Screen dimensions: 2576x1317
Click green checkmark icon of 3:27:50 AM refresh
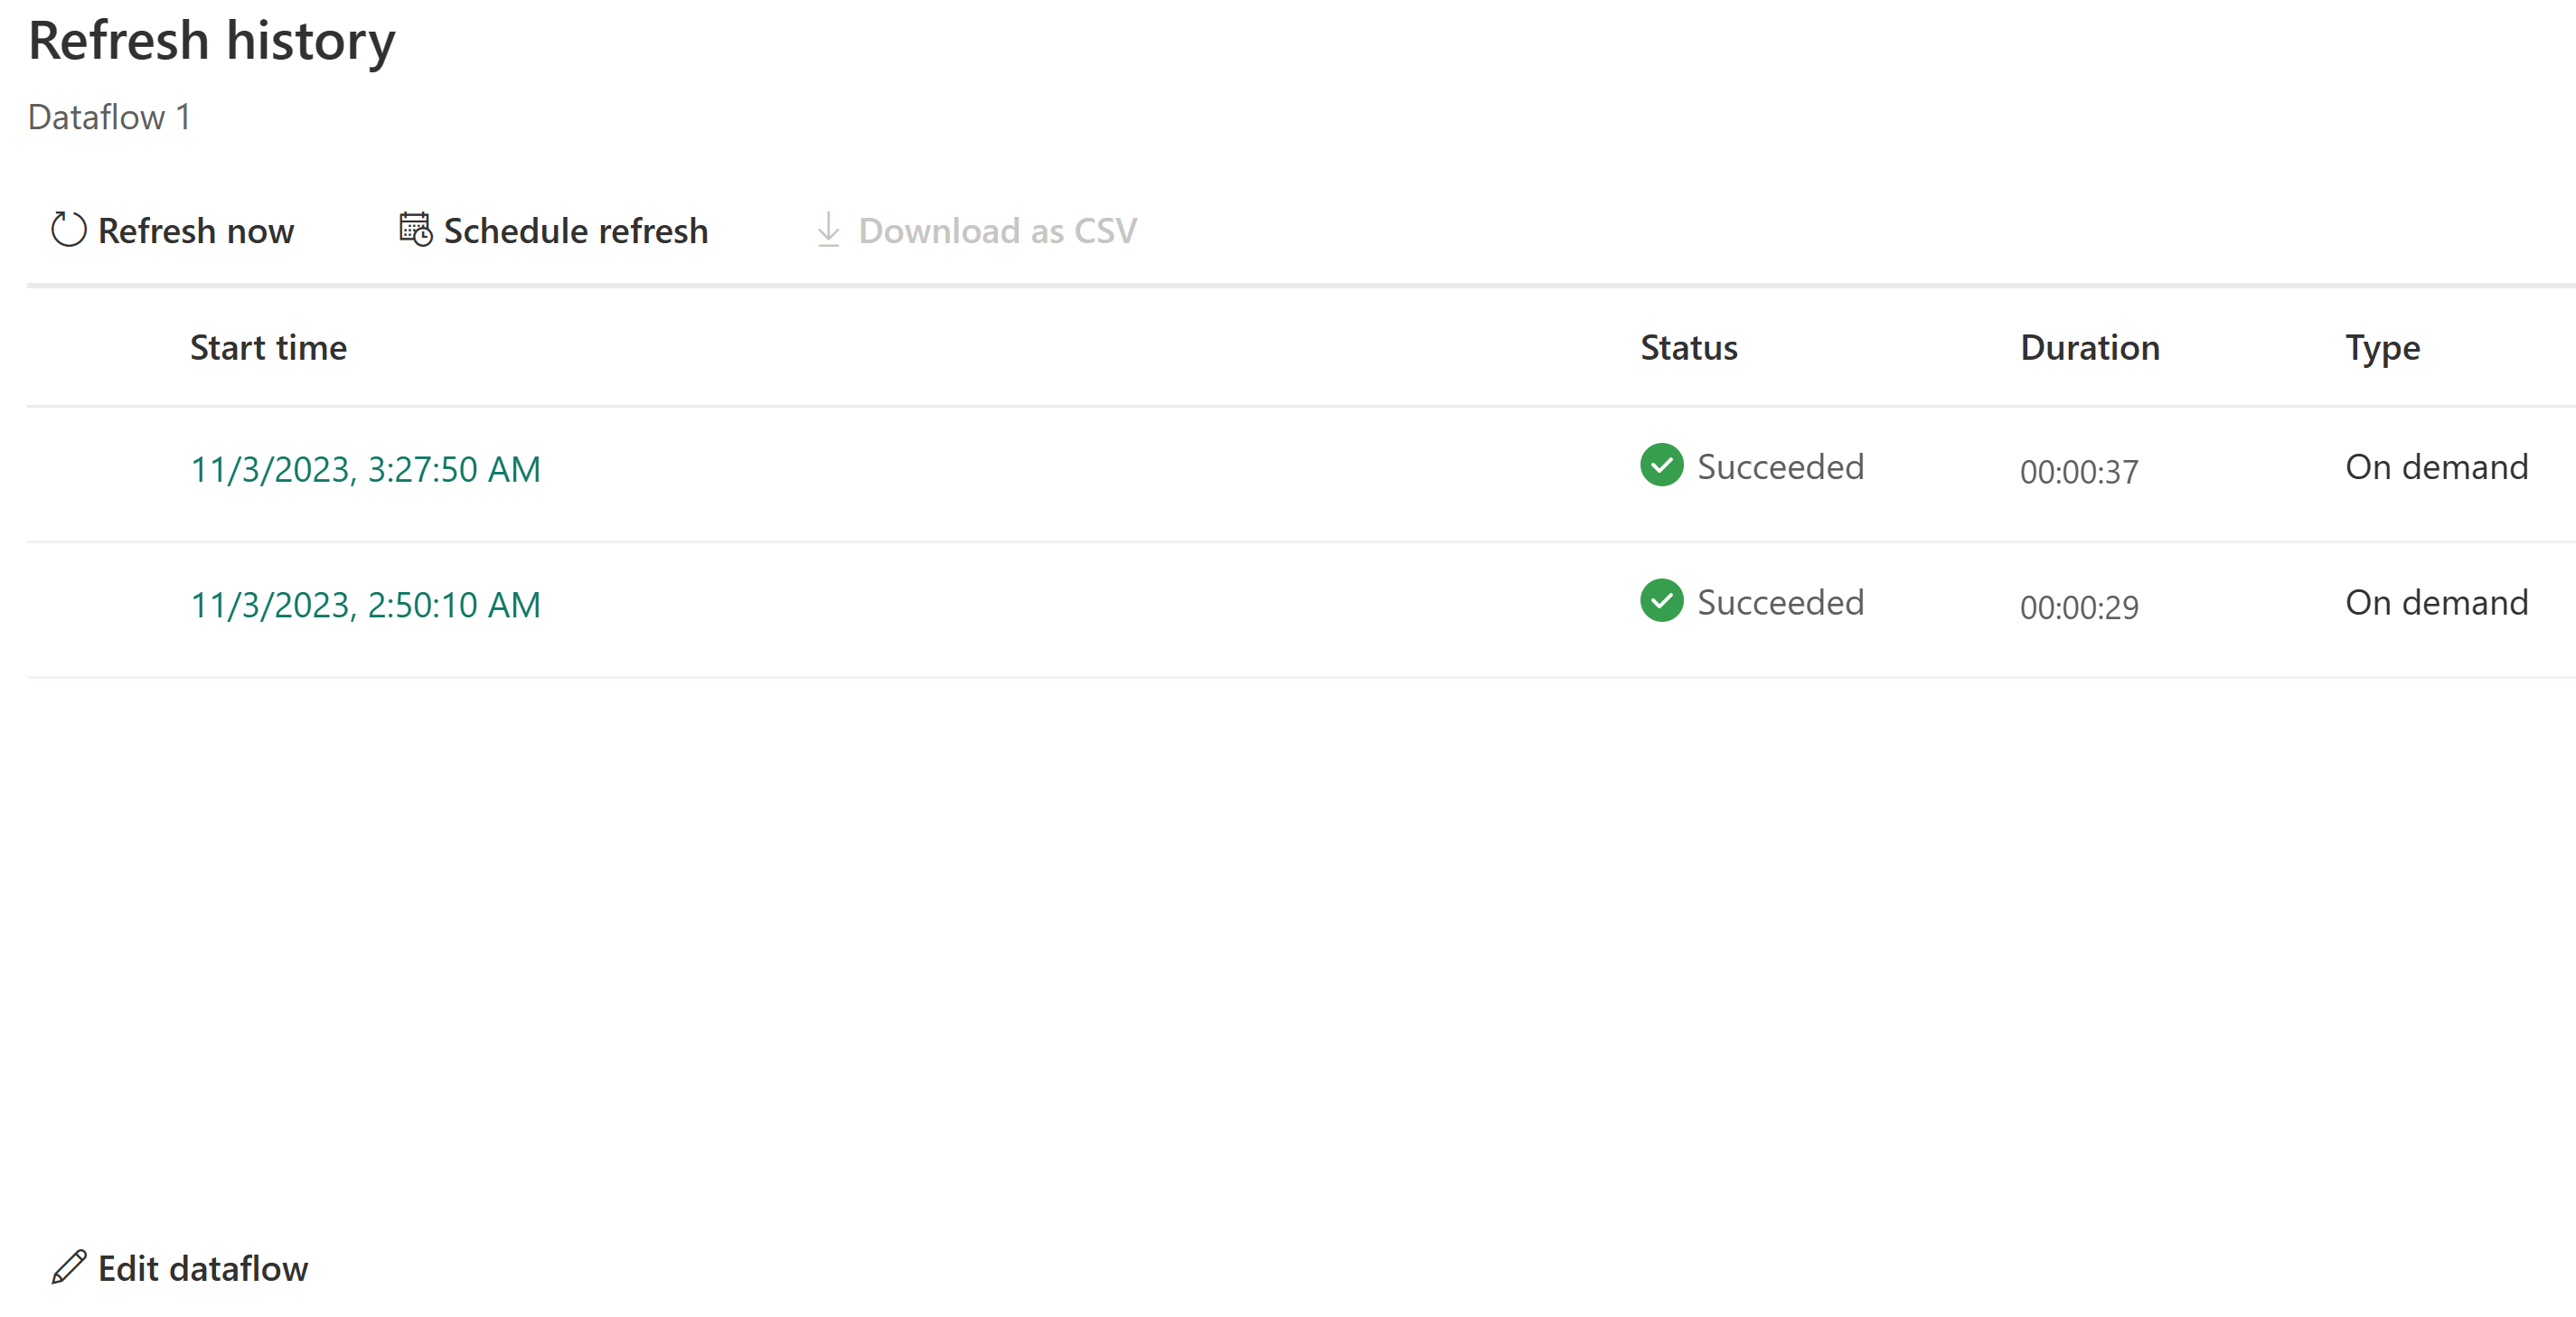pos(1661,465)
